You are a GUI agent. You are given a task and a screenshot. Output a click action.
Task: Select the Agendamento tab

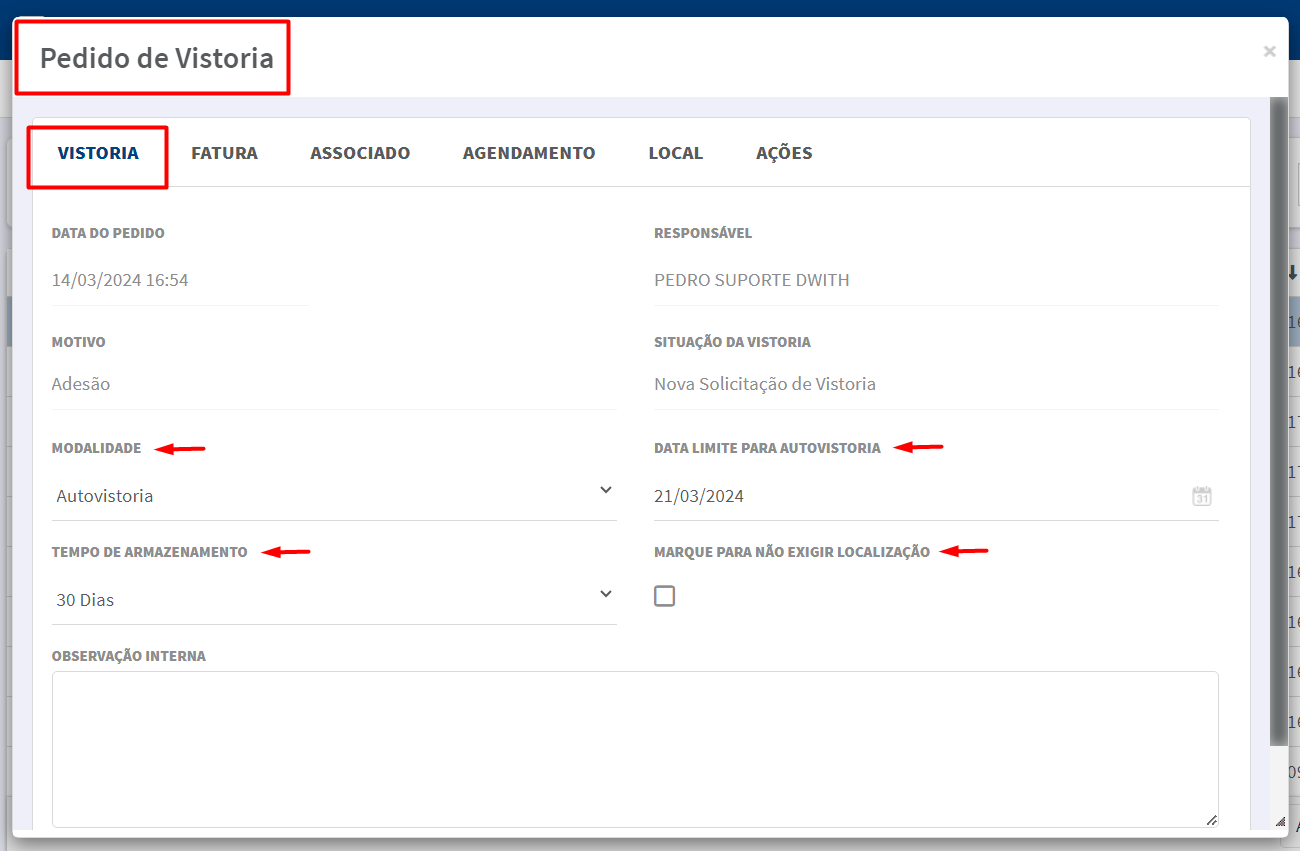pos(529,153)
